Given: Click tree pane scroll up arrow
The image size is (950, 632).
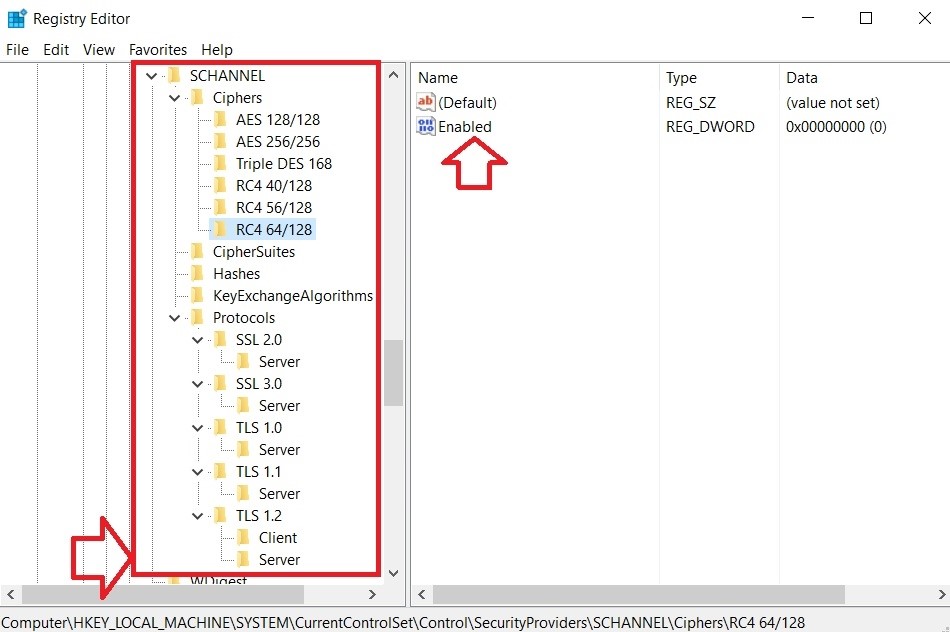Looking at the screenshot, I should (x=393, y=75).
